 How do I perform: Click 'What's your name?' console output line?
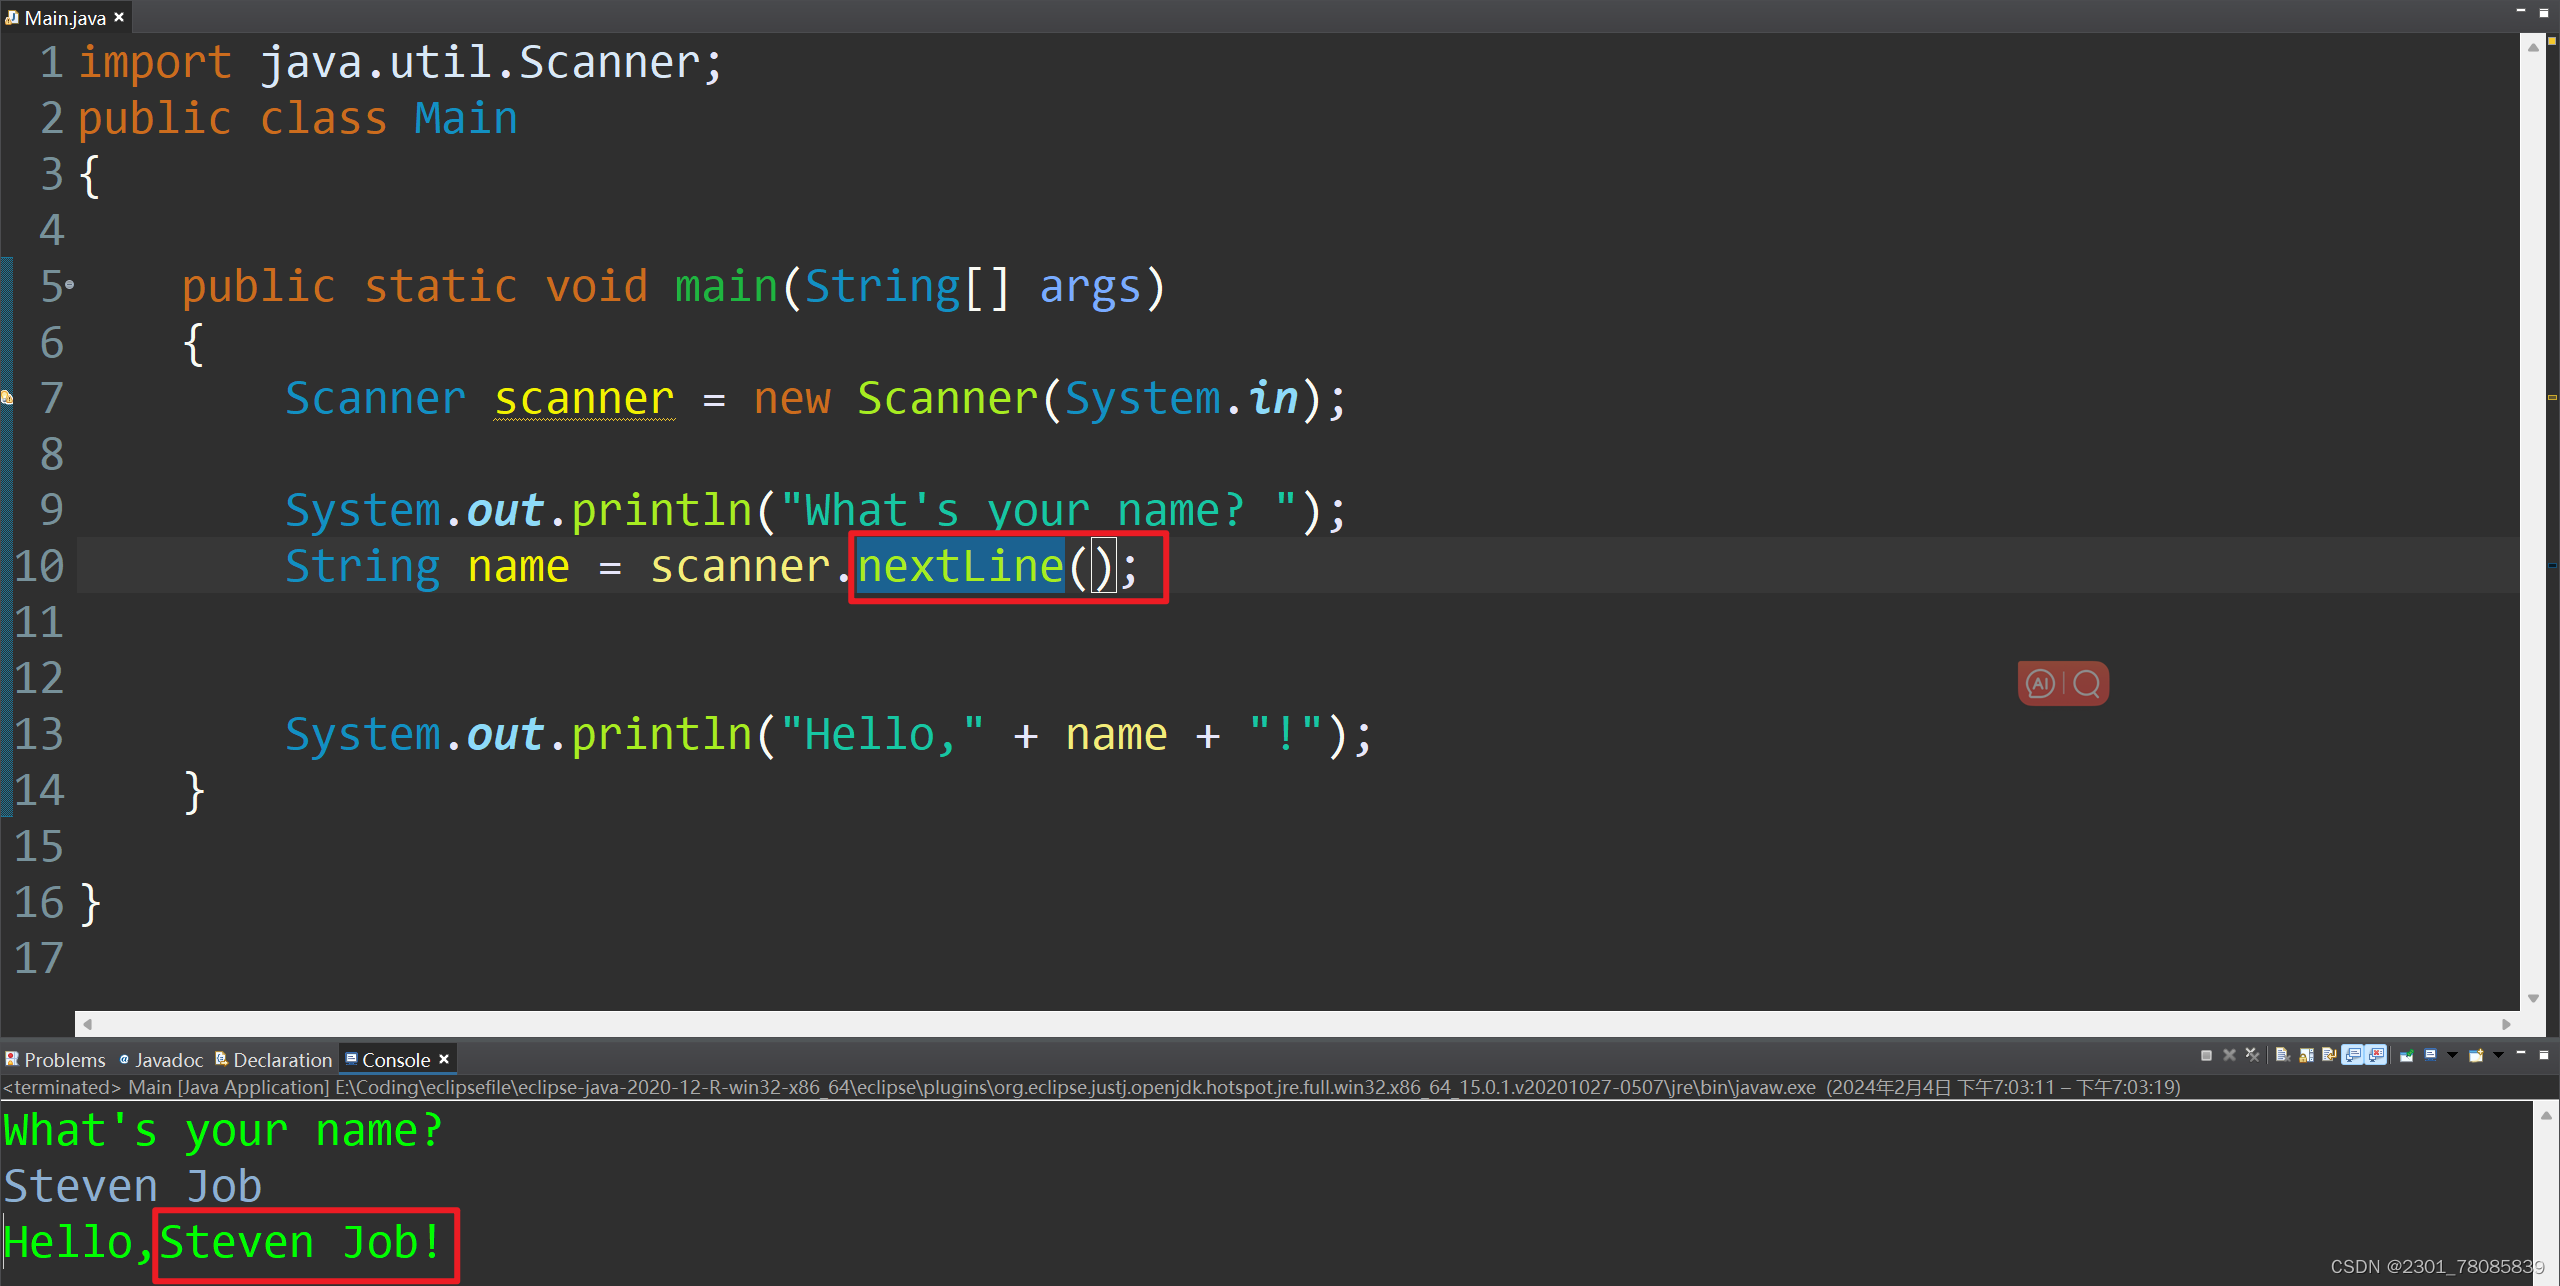(223, 1131)
